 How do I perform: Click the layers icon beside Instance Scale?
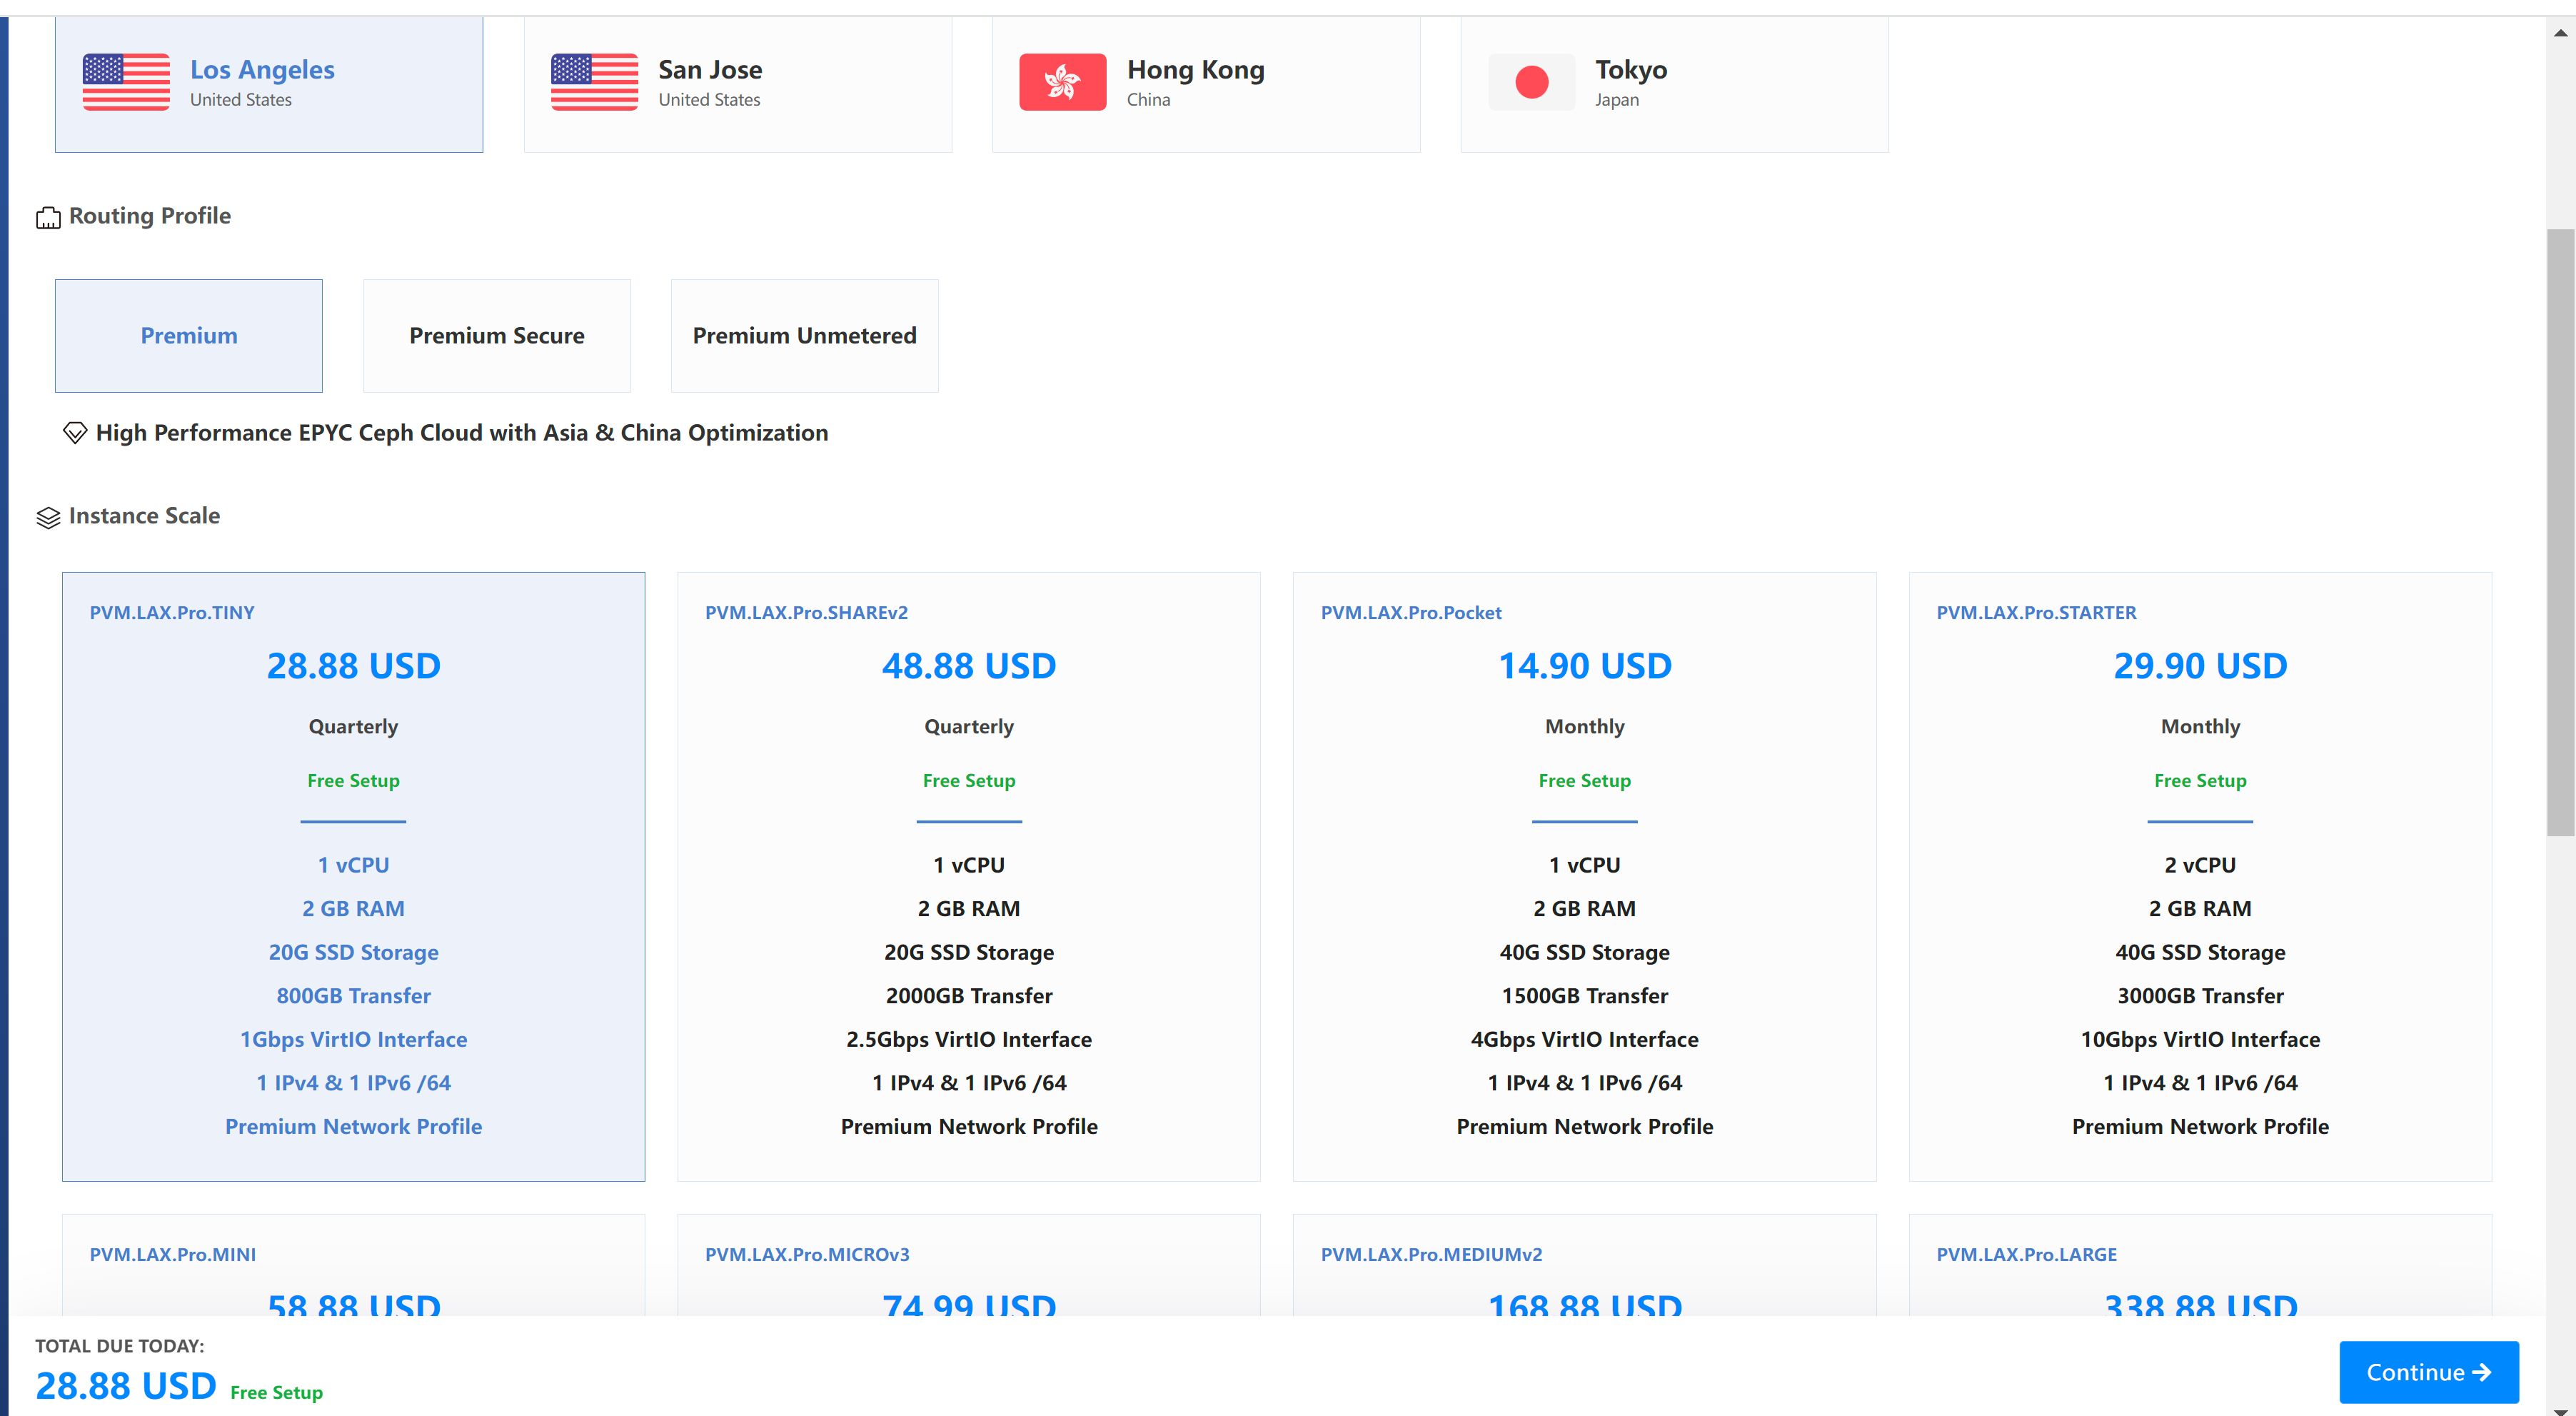(x=48, y=517)
